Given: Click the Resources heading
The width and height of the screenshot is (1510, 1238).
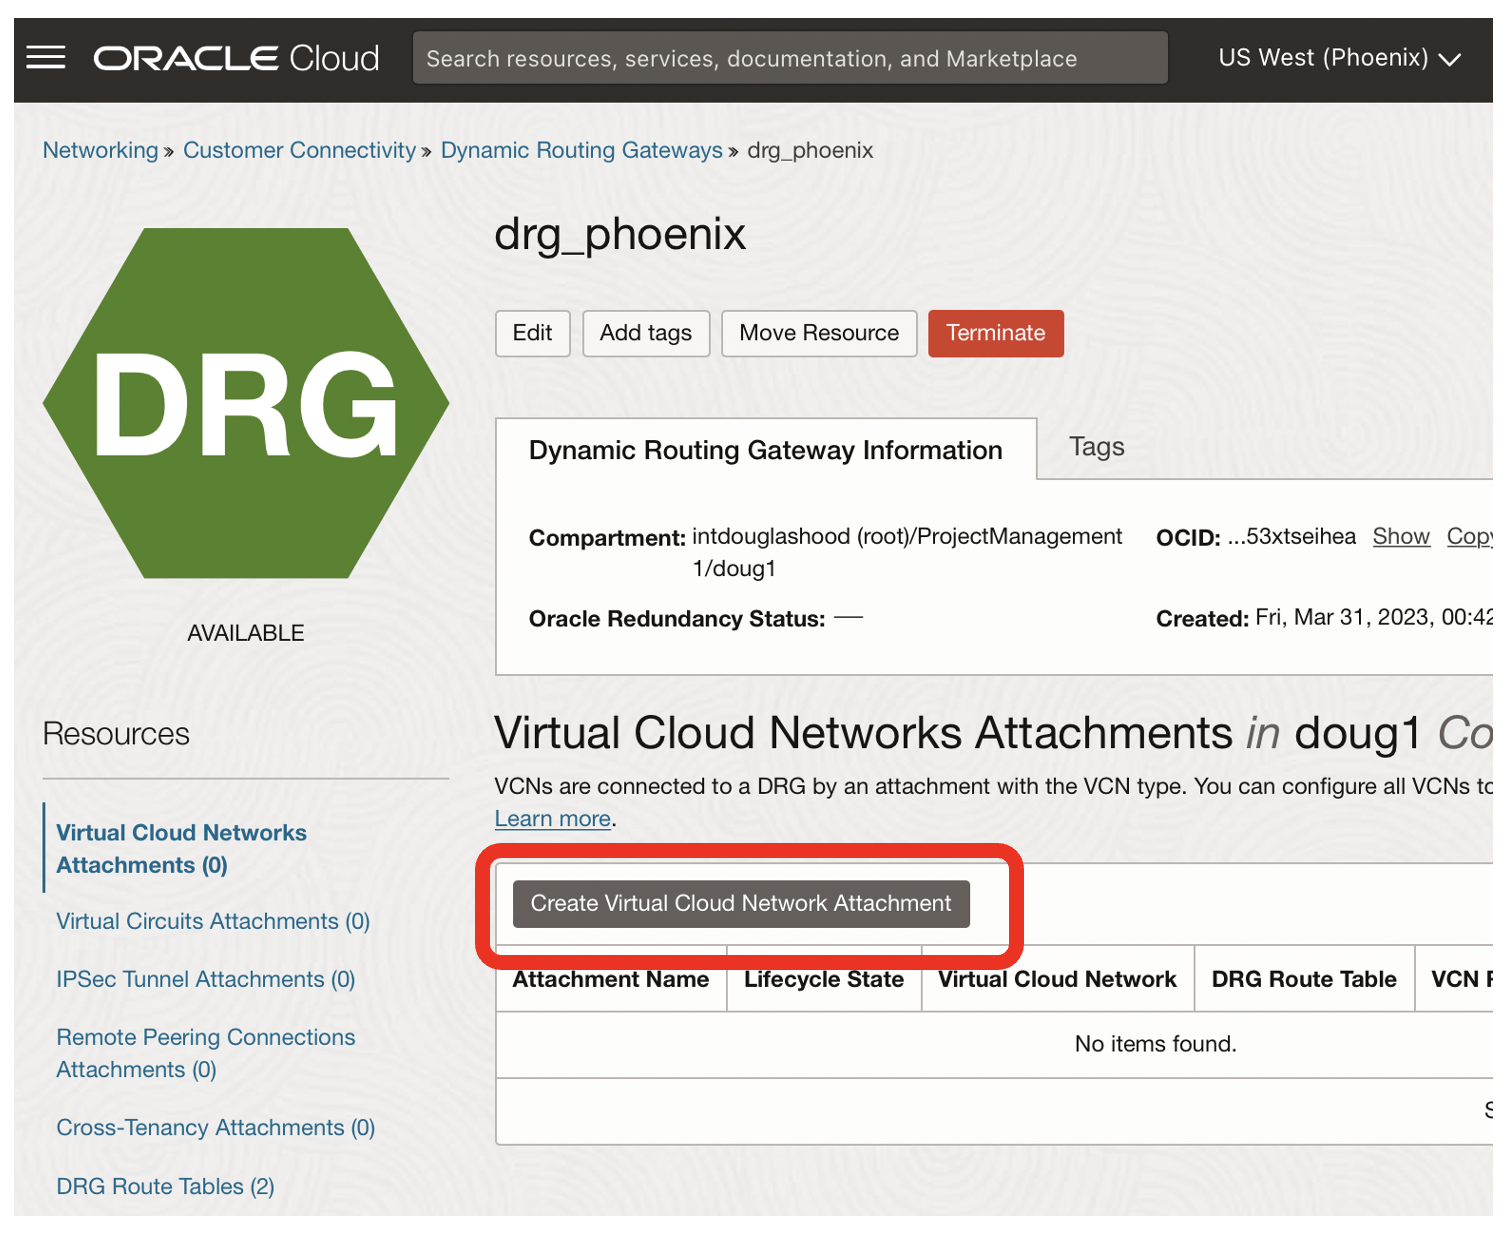Looking at the screenshot, I should tap(116, 734).
